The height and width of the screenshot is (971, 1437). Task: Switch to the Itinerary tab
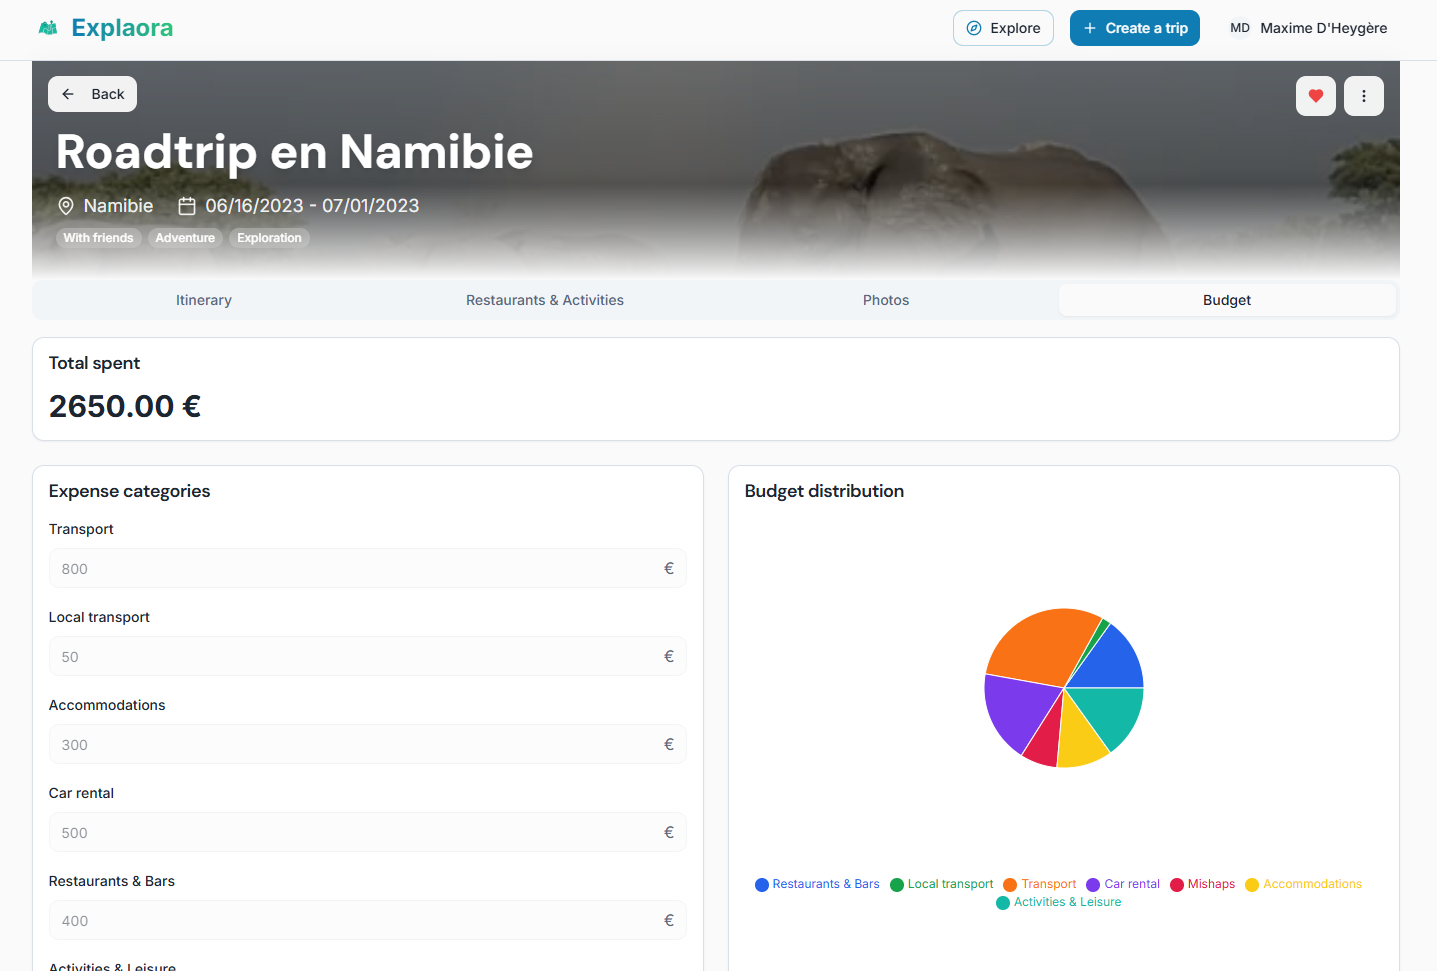point(203,300)
